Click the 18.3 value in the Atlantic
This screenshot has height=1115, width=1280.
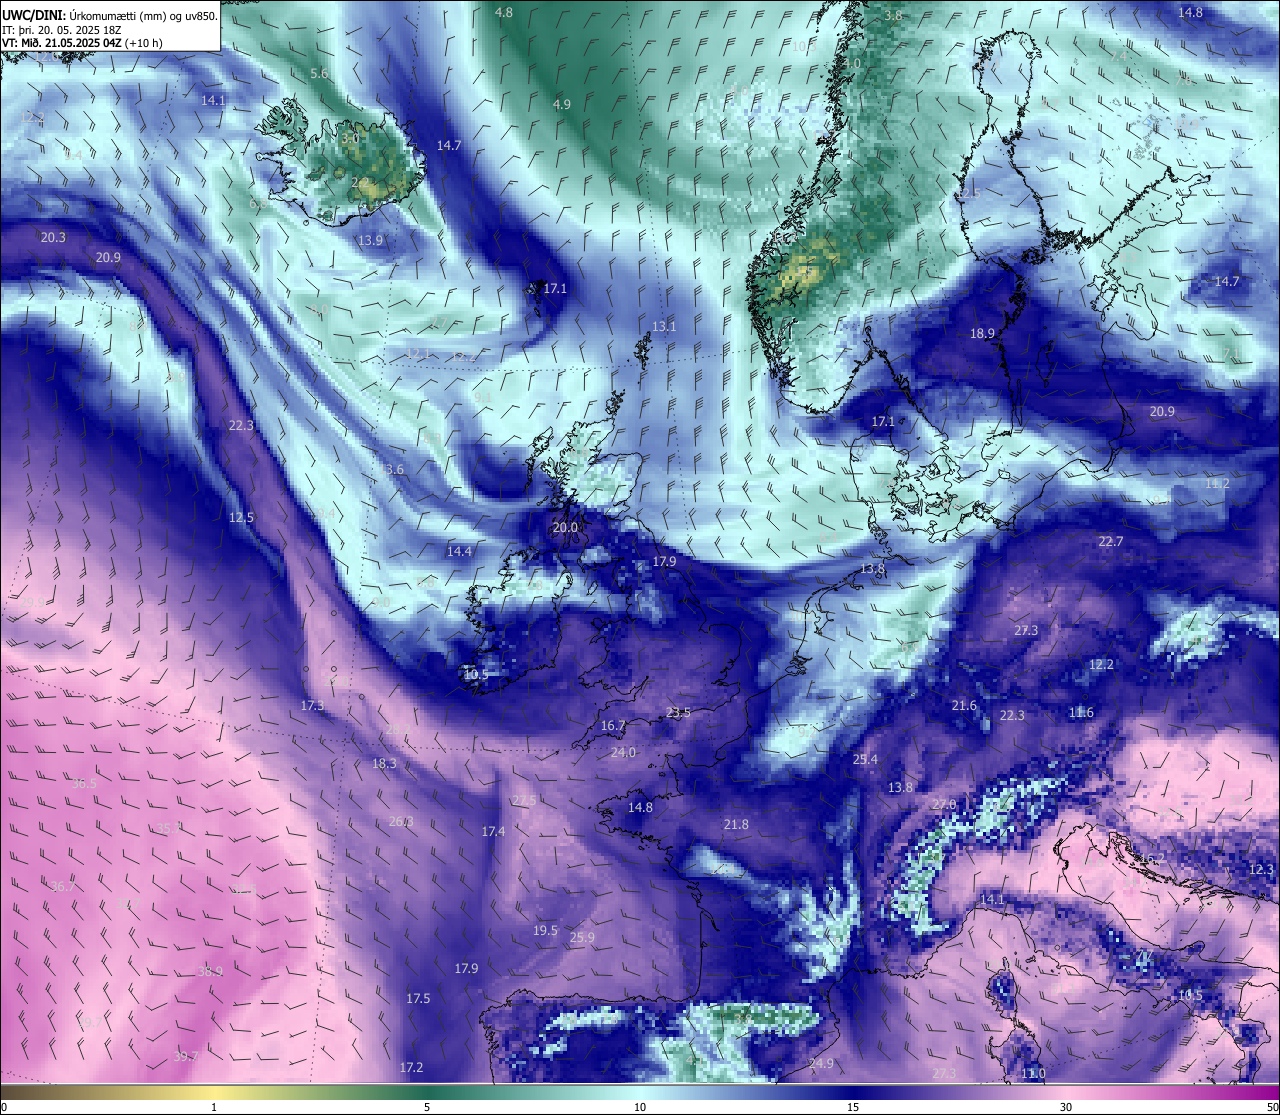tap(384, 763)
